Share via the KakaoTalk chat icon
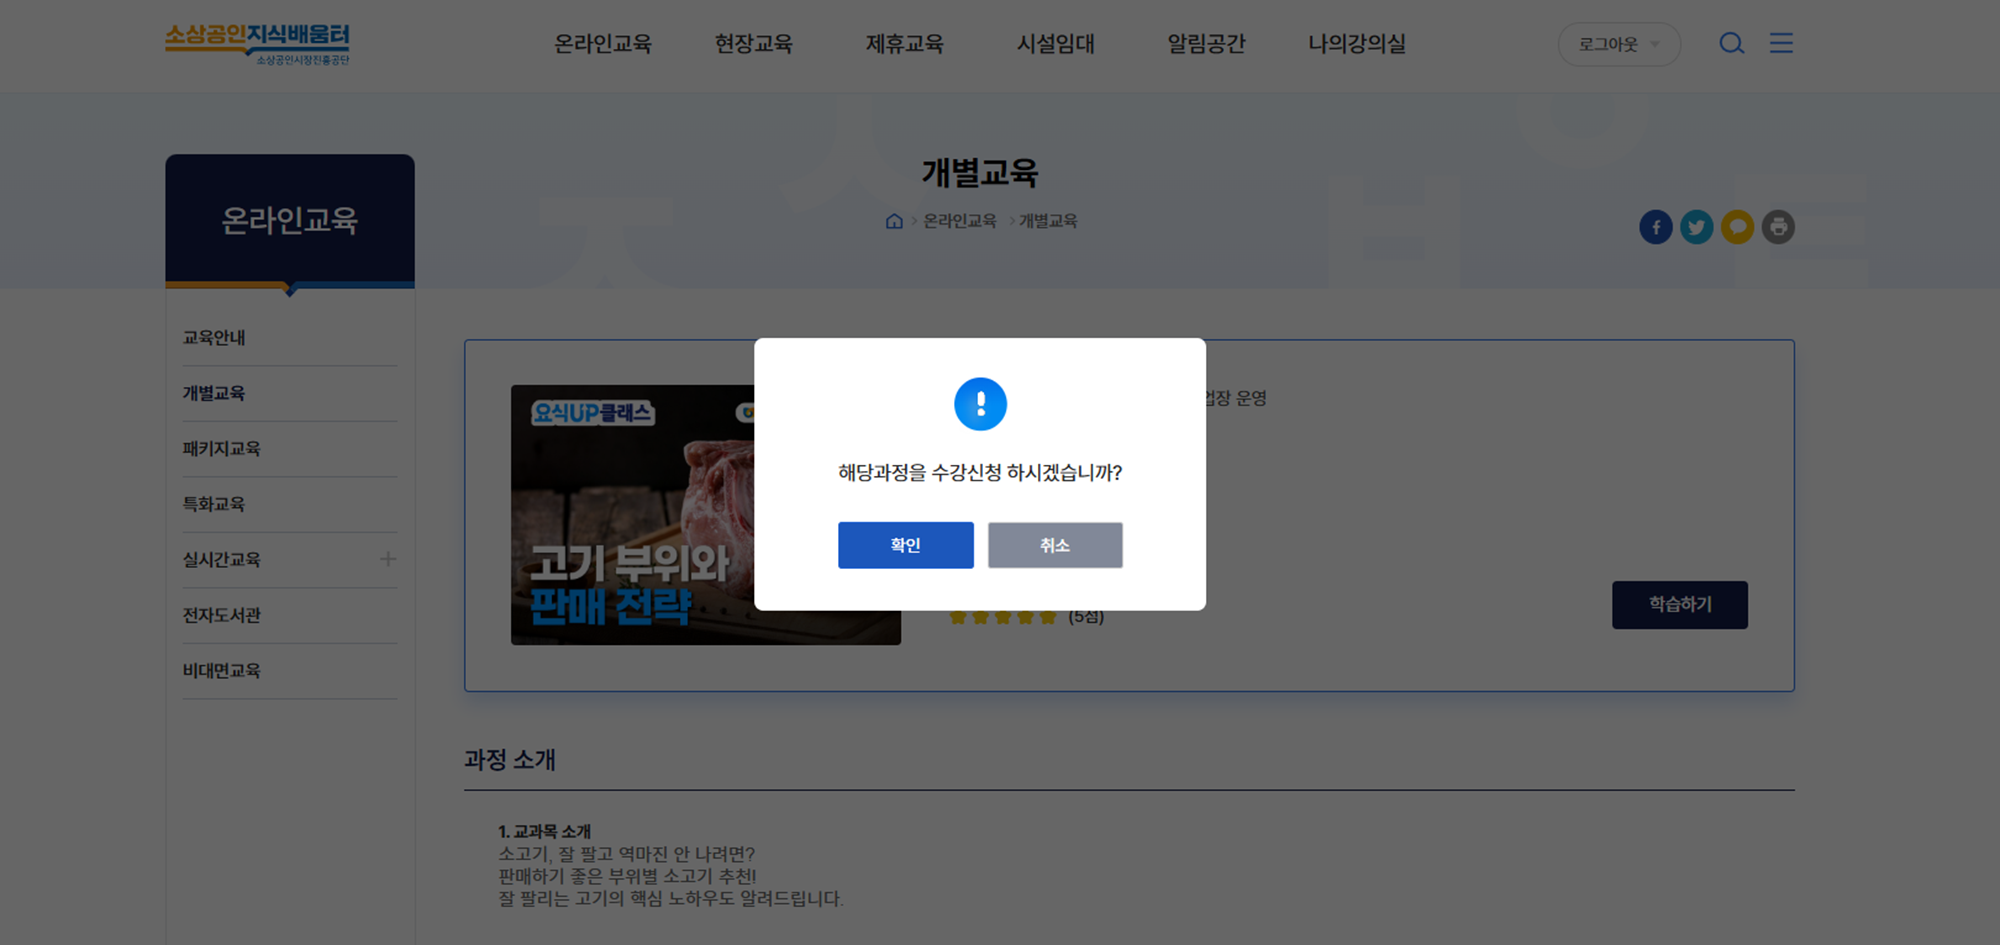Screen dimensions: 2000x945 (1738, 227)
